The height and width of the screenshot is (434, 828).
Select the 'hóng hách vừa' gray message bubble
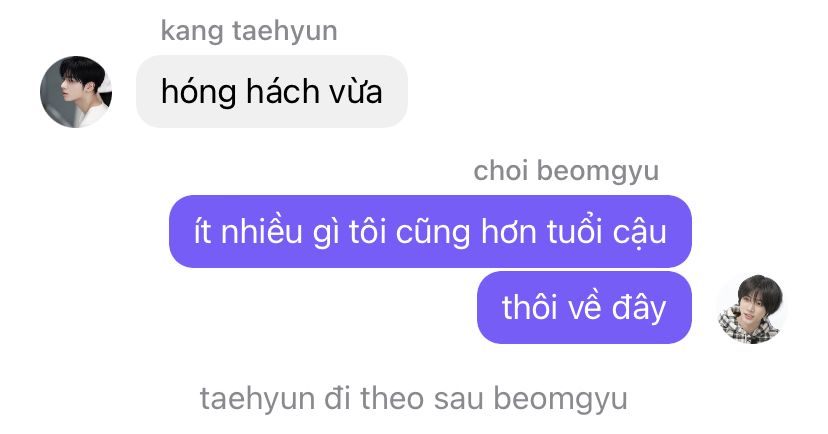coord(272,91)
